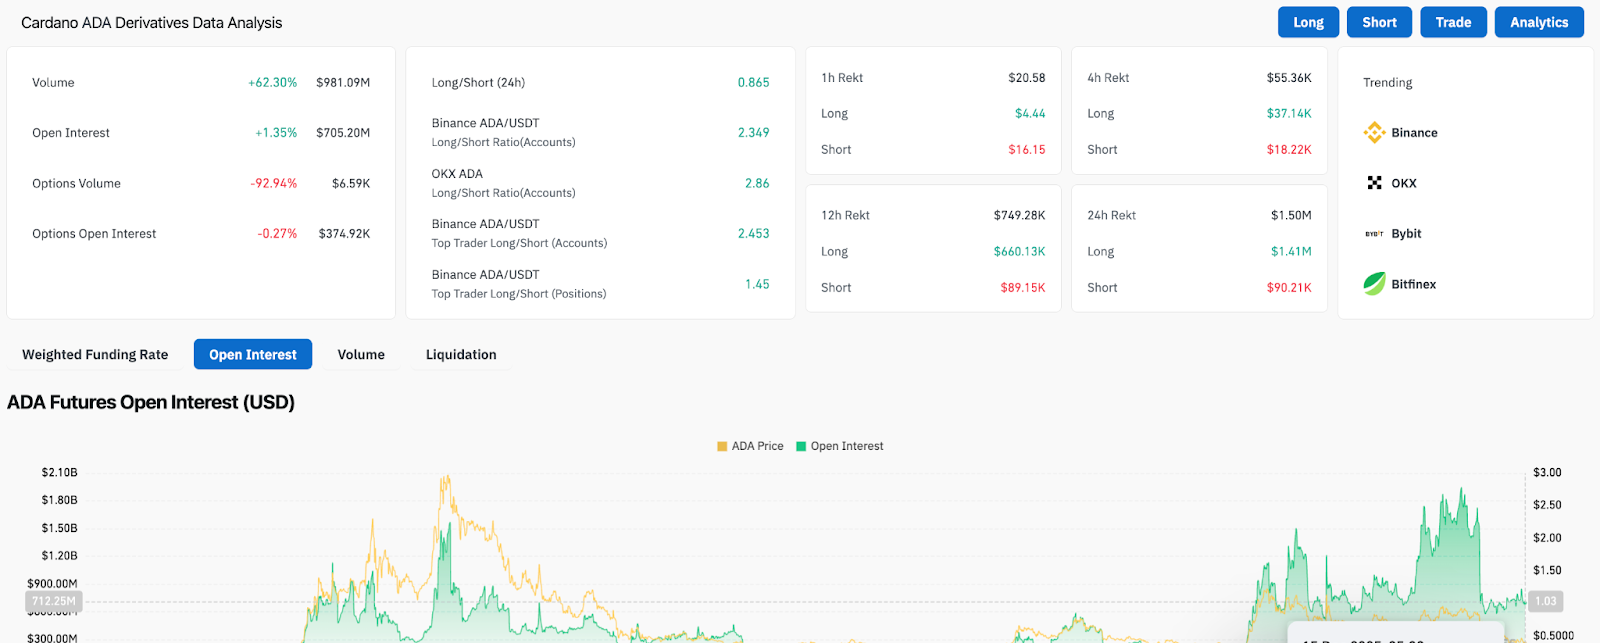Switch to the Volume tab
The height and width of the screenshot is (643, 1600).
361,355
